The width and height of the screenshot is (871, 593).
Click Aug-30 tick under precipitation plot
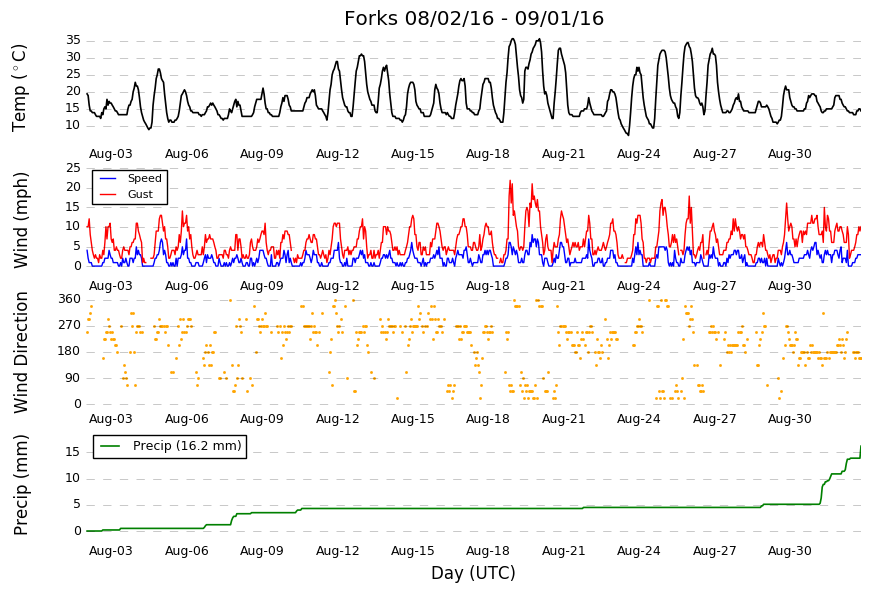click(789, 551)
